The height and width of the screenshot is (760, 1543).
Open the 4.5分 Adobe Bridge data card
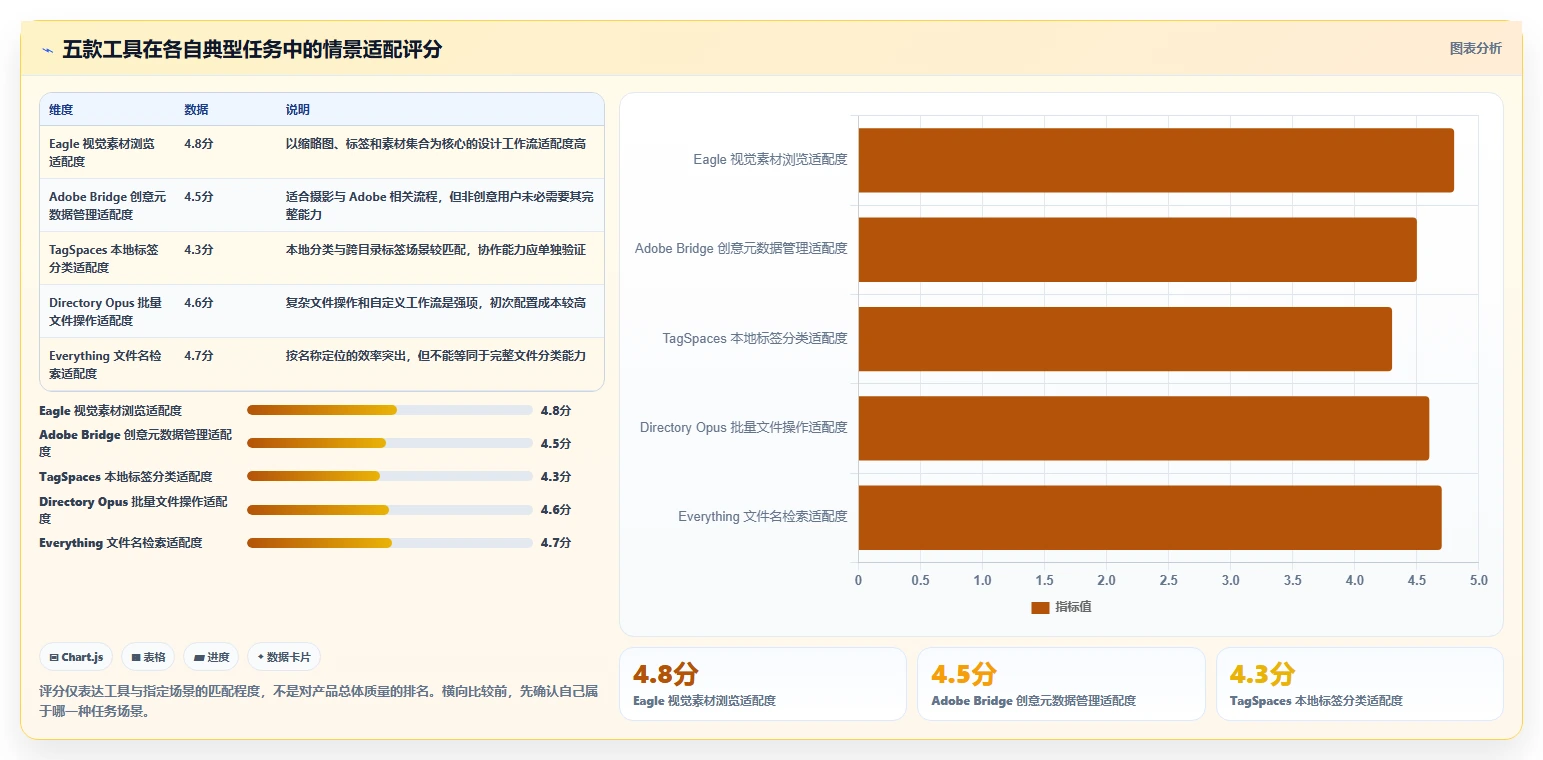(x=1061, y=684)
